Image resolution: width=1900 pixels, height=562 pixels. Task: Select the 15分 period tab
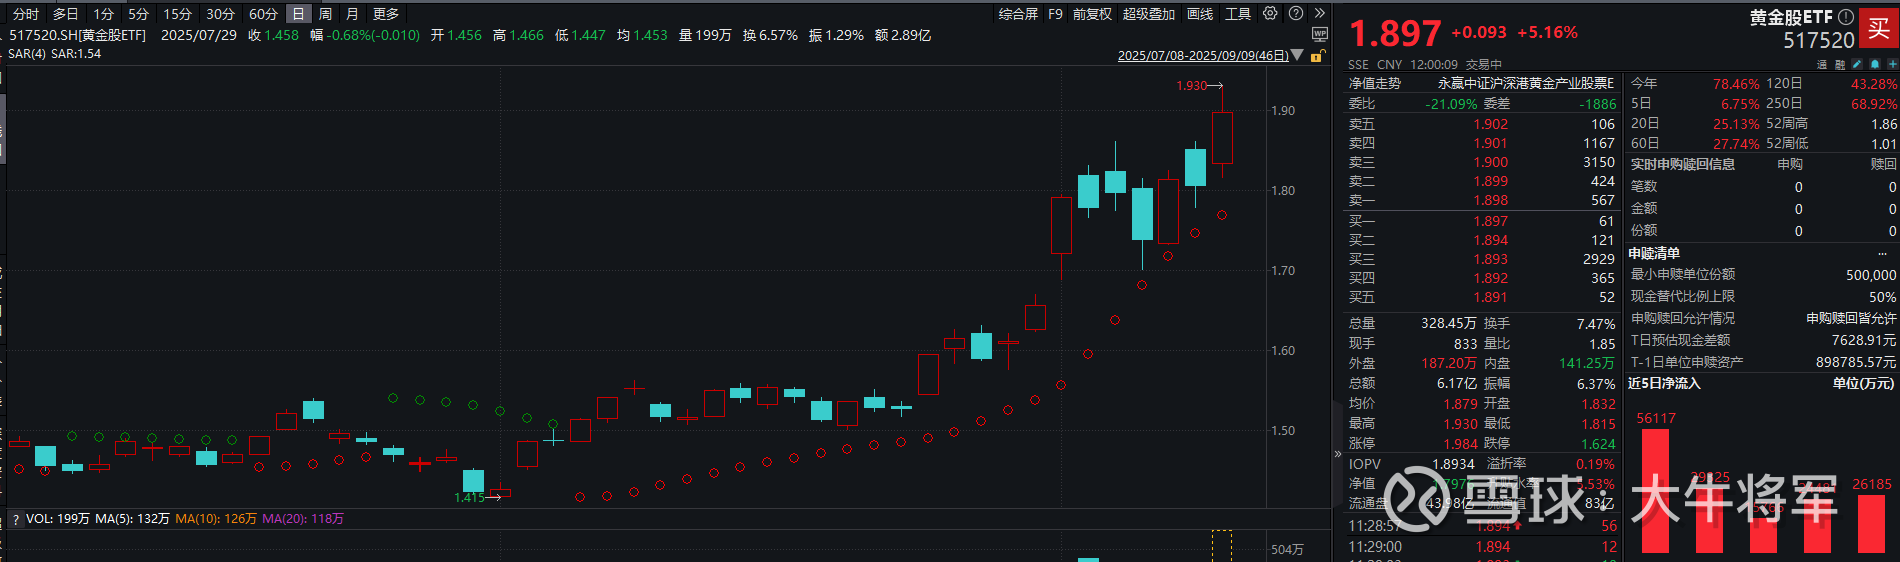pos(177,14)
